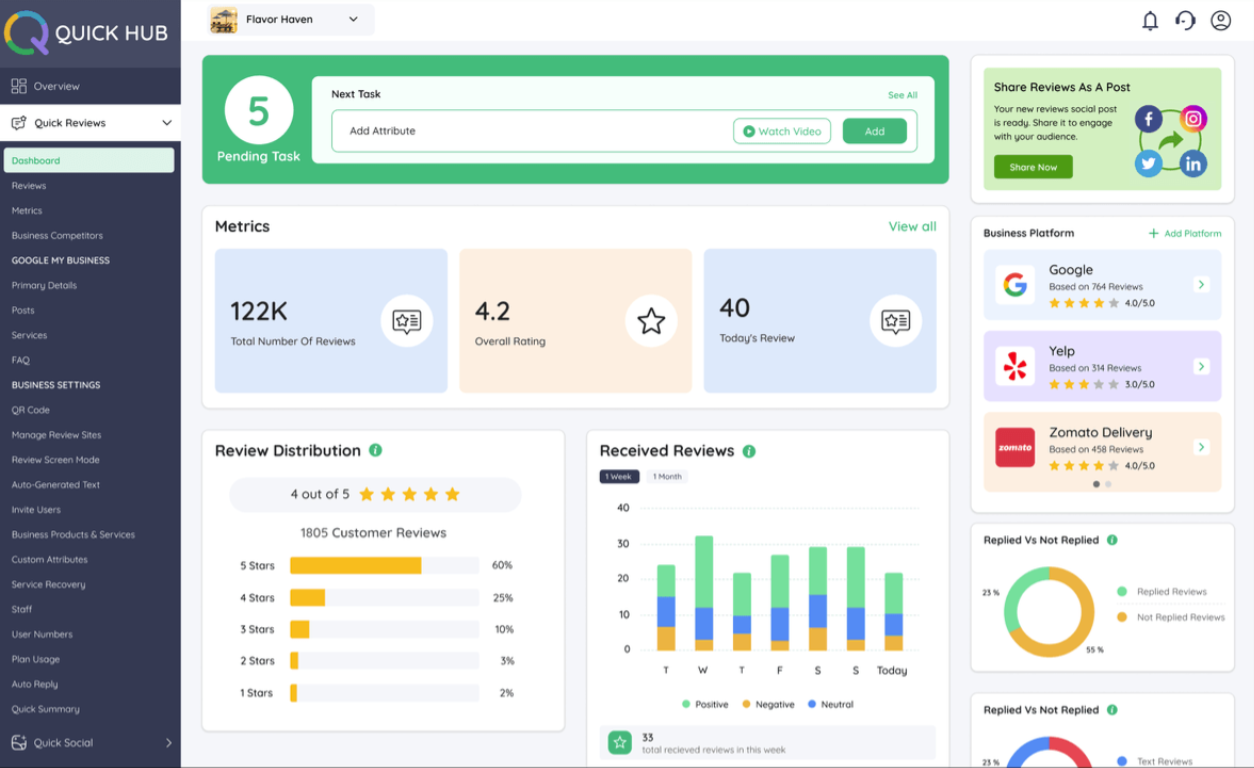Image resolution: width=1254 pixels, height=768 pixels.
Task: Share reviews post to Instagram
Action: point(1193,117)
